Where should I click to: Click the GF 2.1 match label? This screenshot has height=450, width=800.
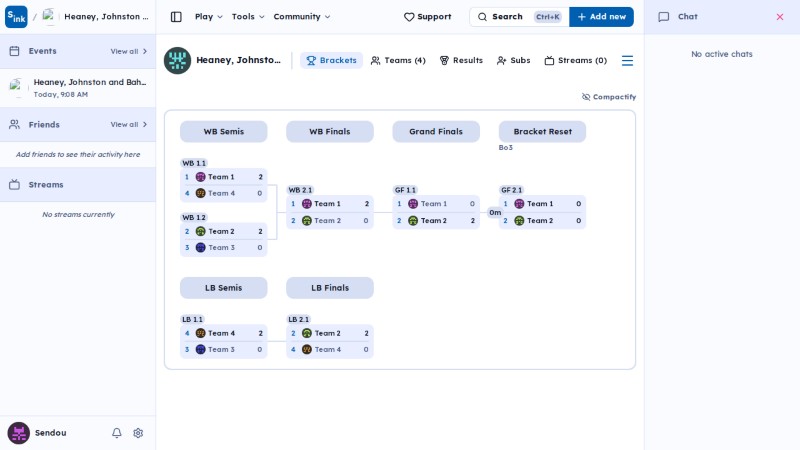pyautogui.click(x=512, y=190)
